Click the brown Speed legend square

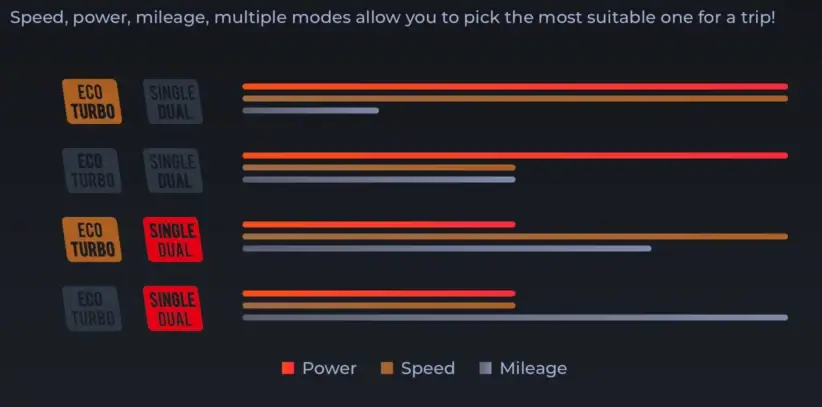(x=387, y=368)
